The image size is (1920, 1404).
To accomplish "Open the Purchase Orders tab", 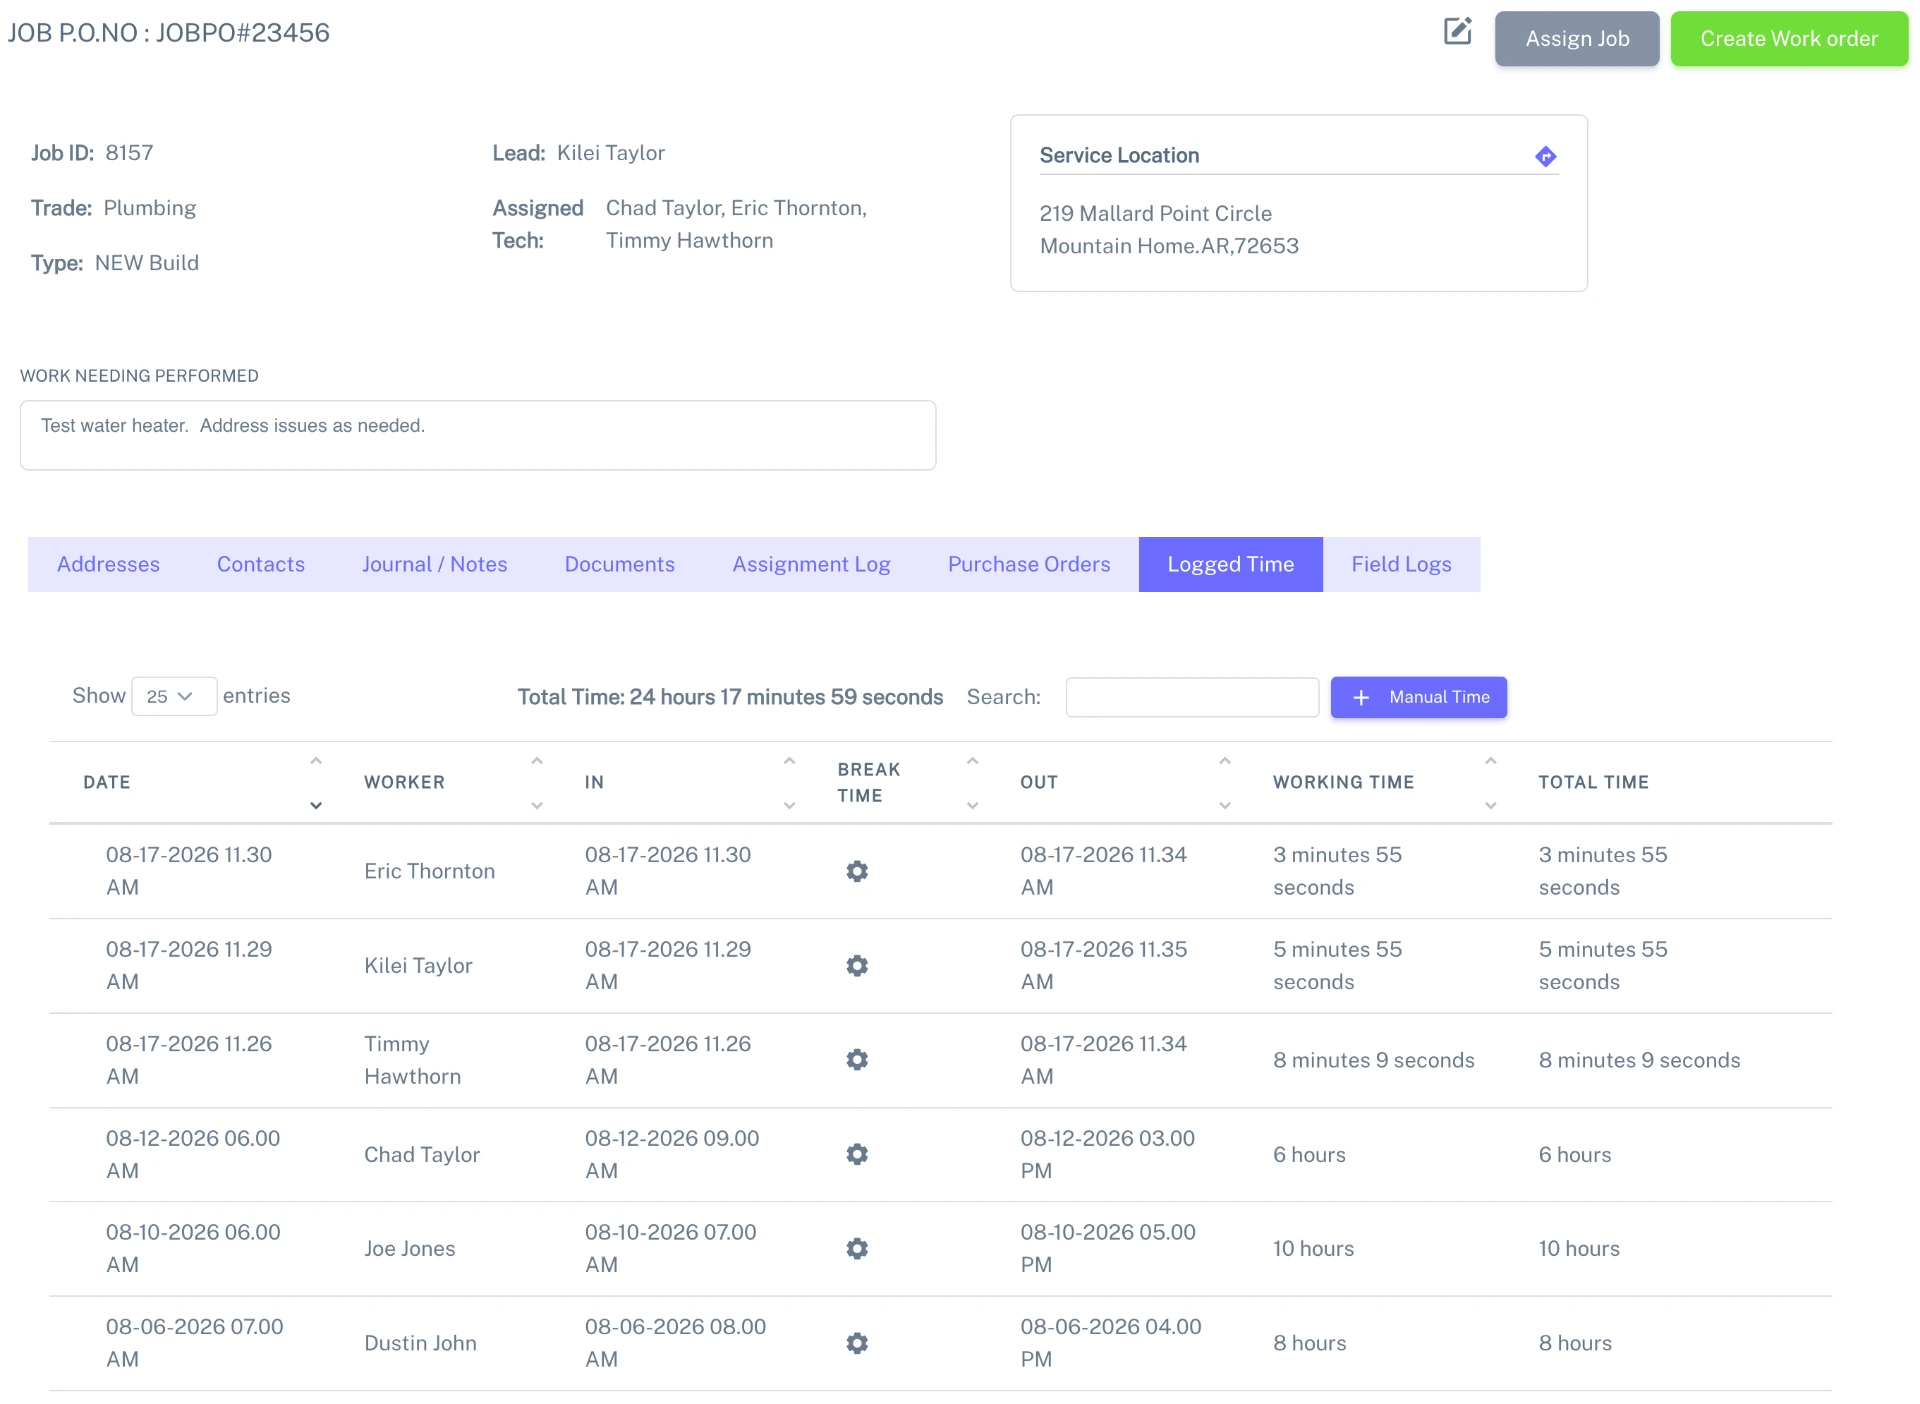I will 1029,564.
